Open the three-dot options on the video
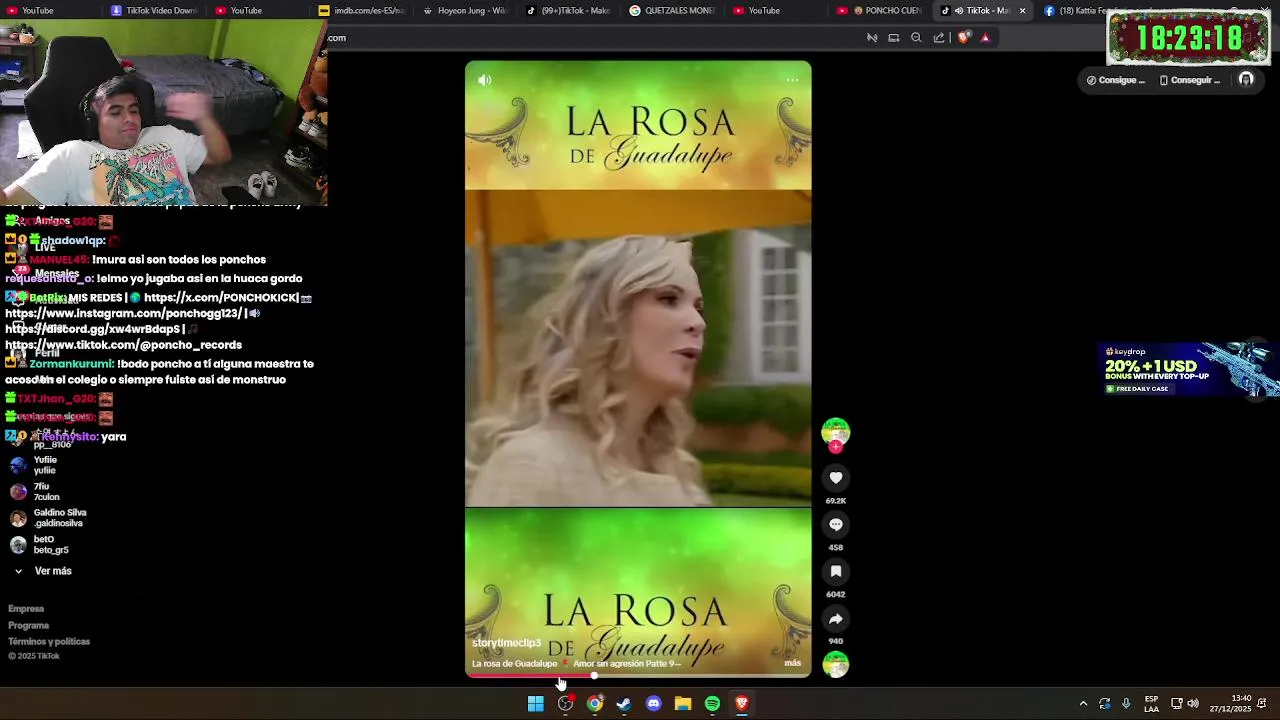This screenshot has height=720, width=1280. click(792, 80)
